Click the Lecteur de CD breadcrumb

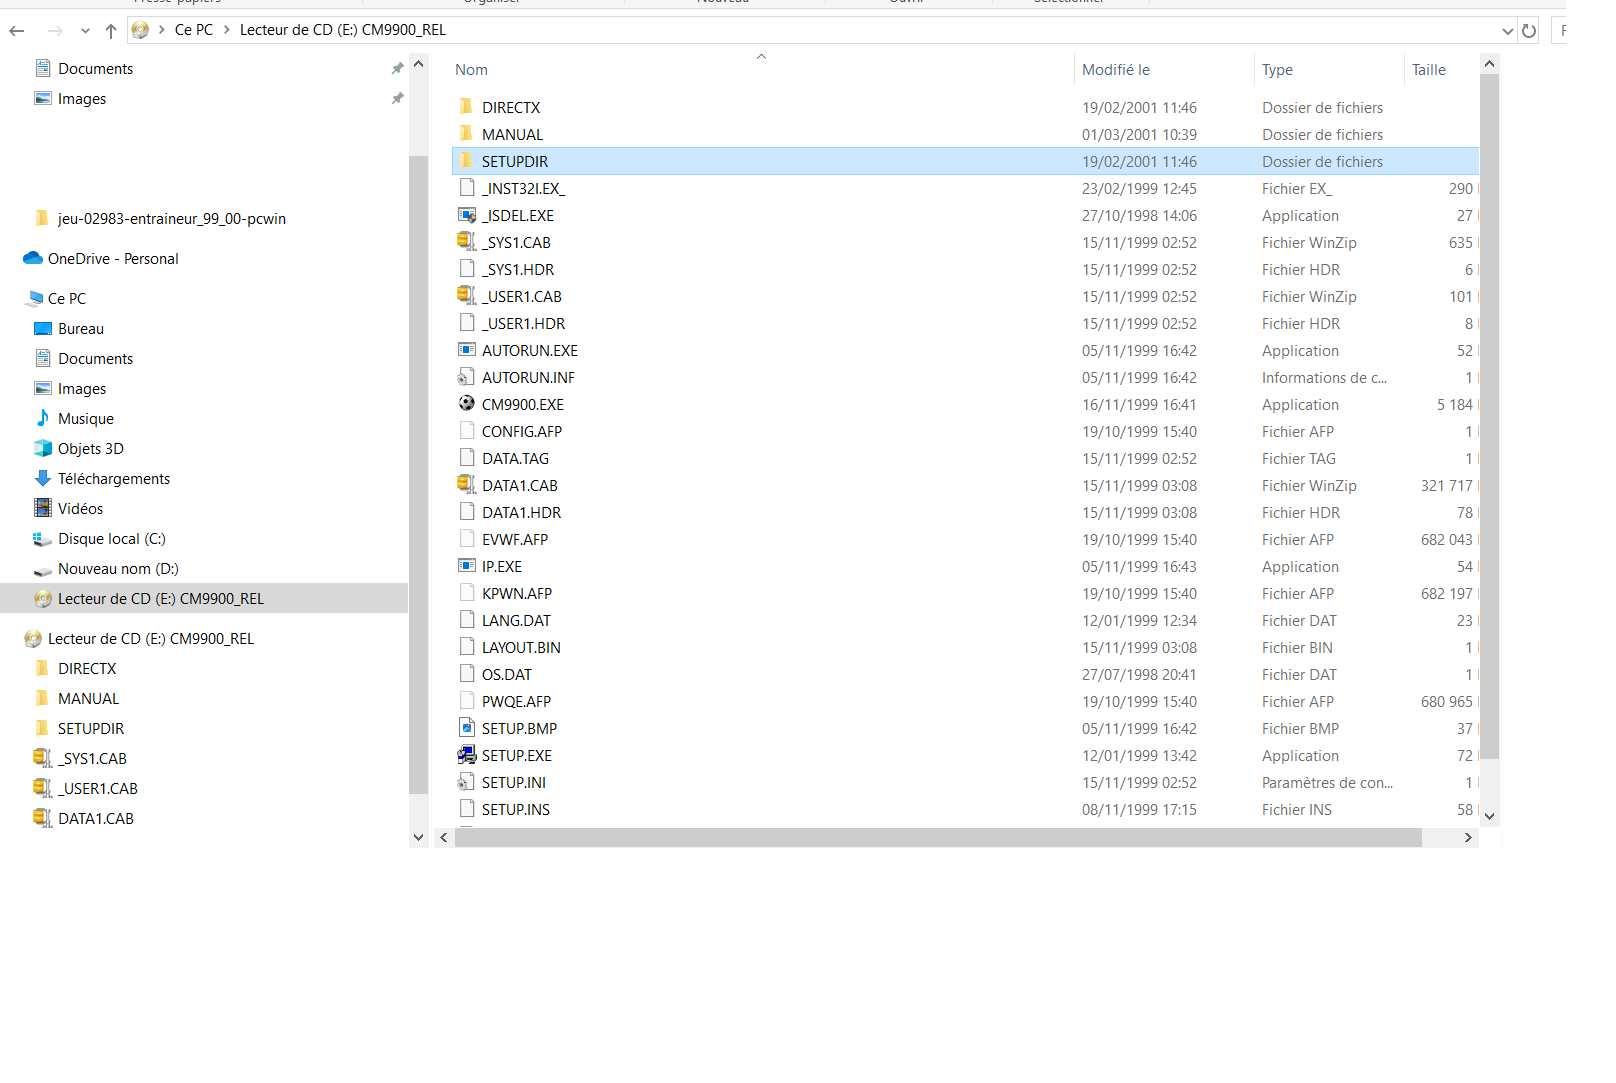pyautogui.click(x=343, y=30)
